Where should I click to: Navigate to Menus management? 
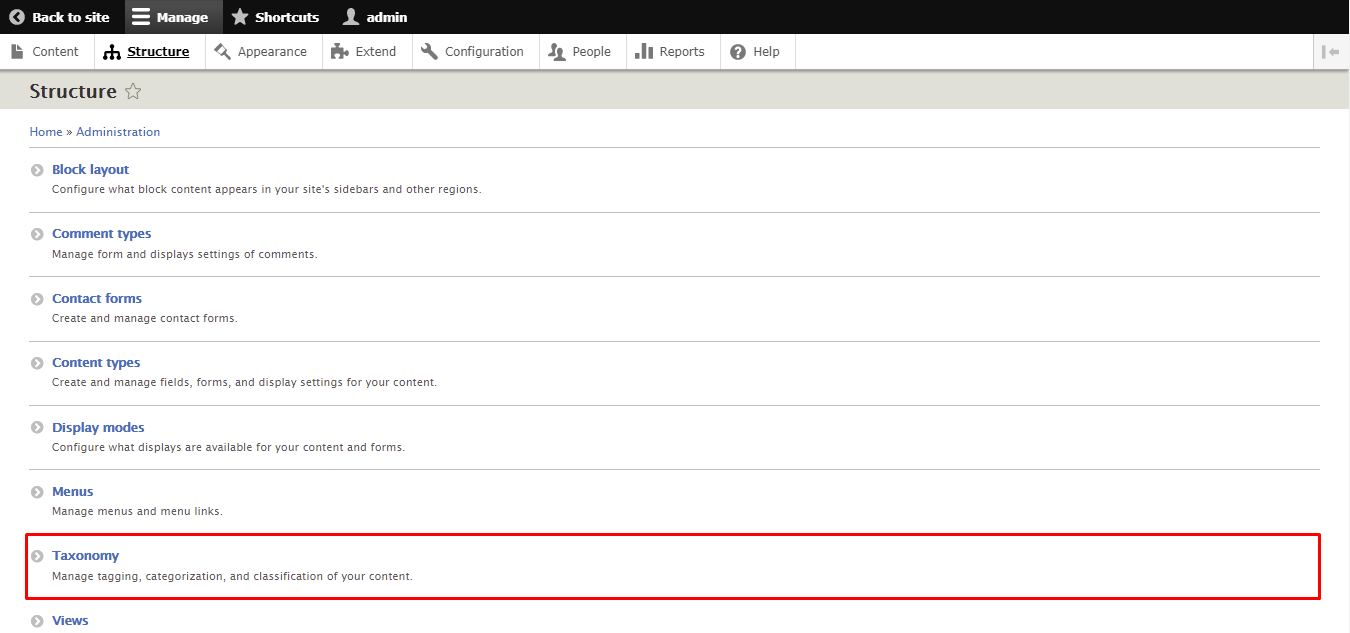click(72, 491)
